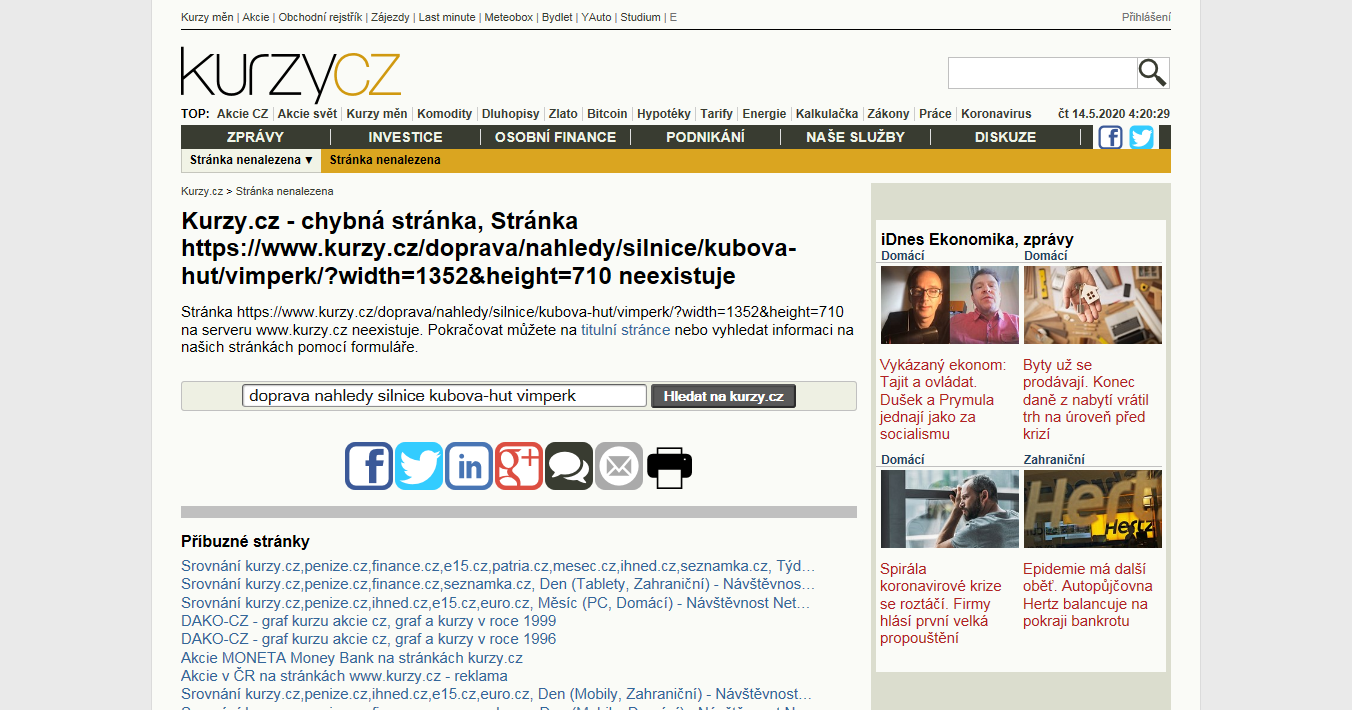Open the 'Bitcoin' TOP link
The image size is (1352, 710).
pyautogui.click(x=607, y=114)
